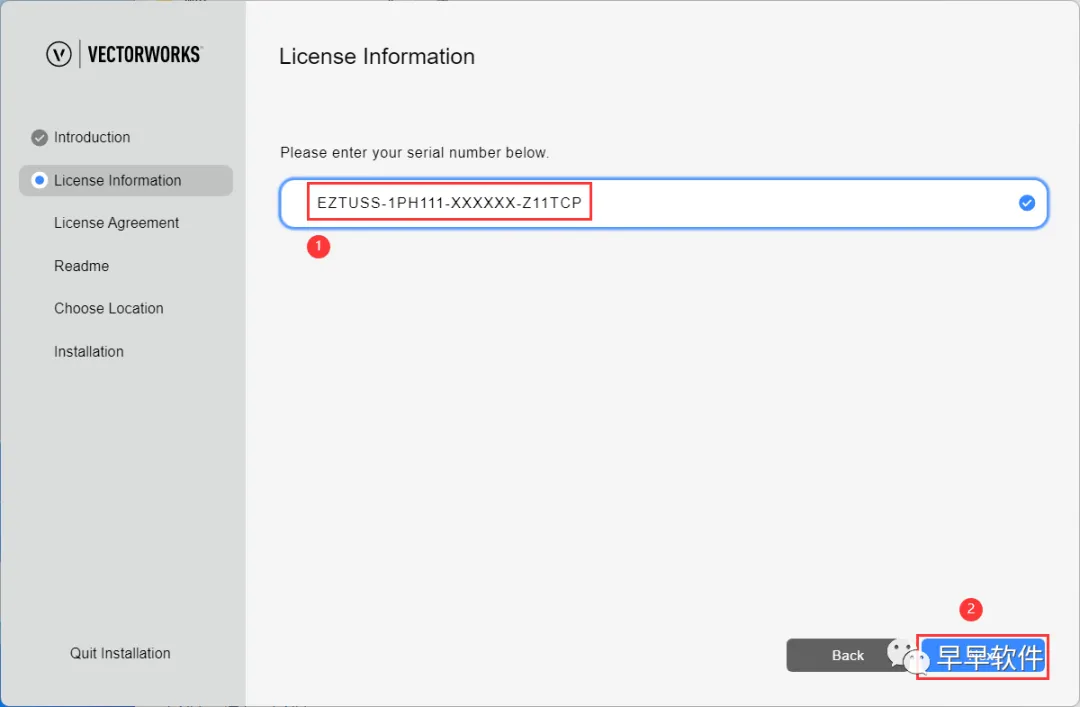Click the Introduction completed checkmark icon
Viewport: 1080px width, 707px height.
39,138
